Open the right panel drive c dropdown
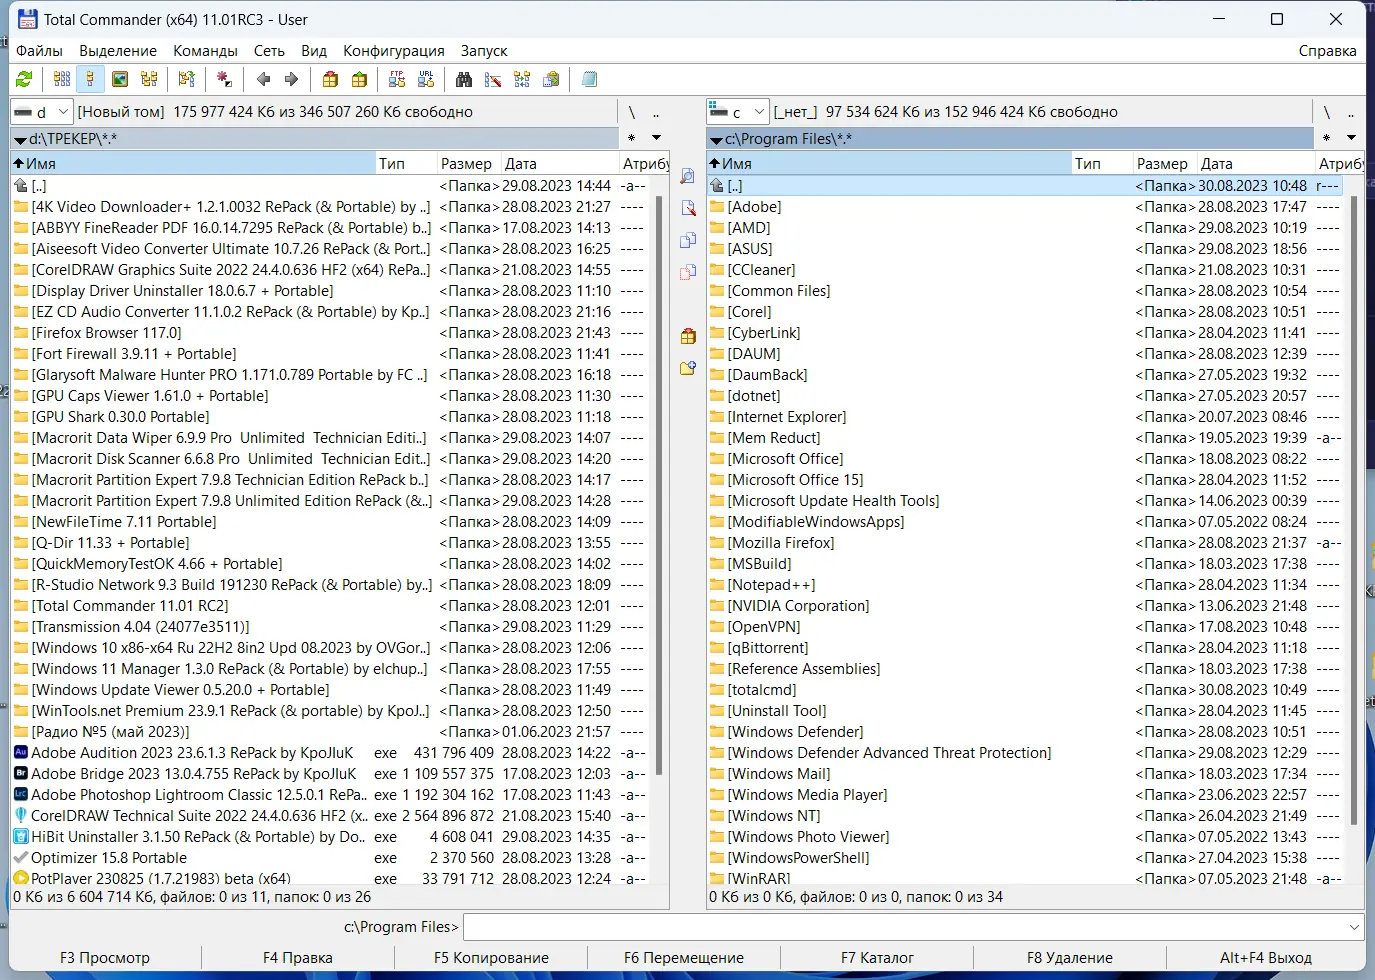This screenshot has width=1375, height=980. [x=737, y=112]
